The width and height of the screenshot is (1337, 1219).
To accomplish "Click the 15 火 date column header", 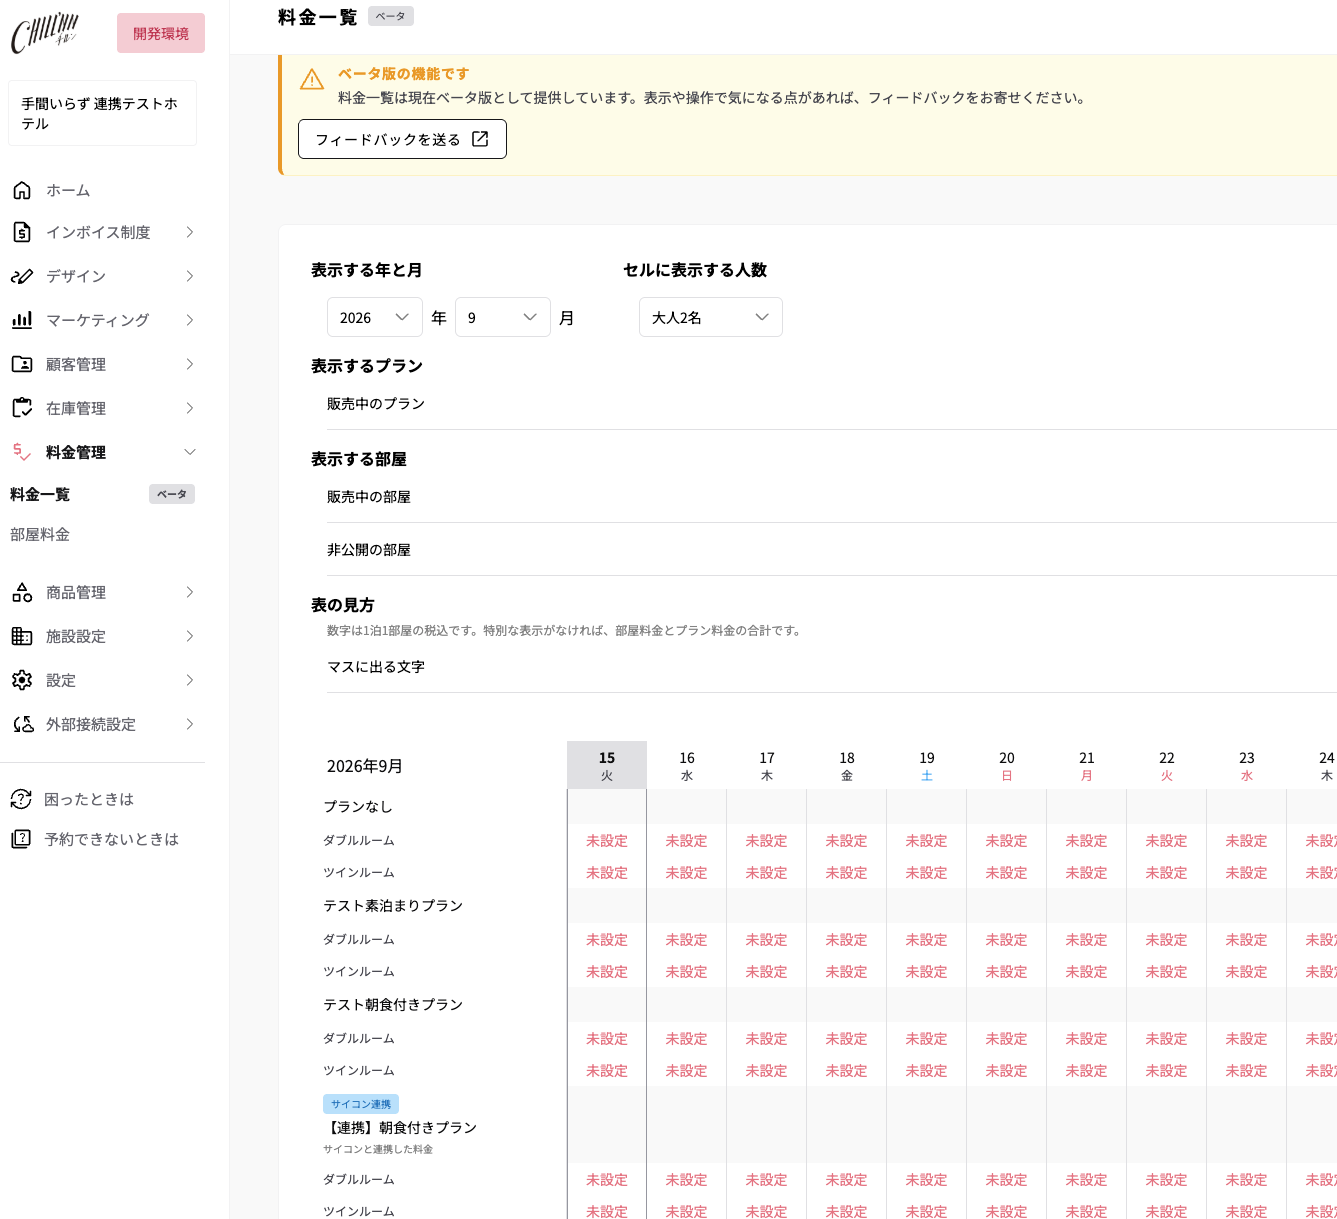I will (607, 765).
